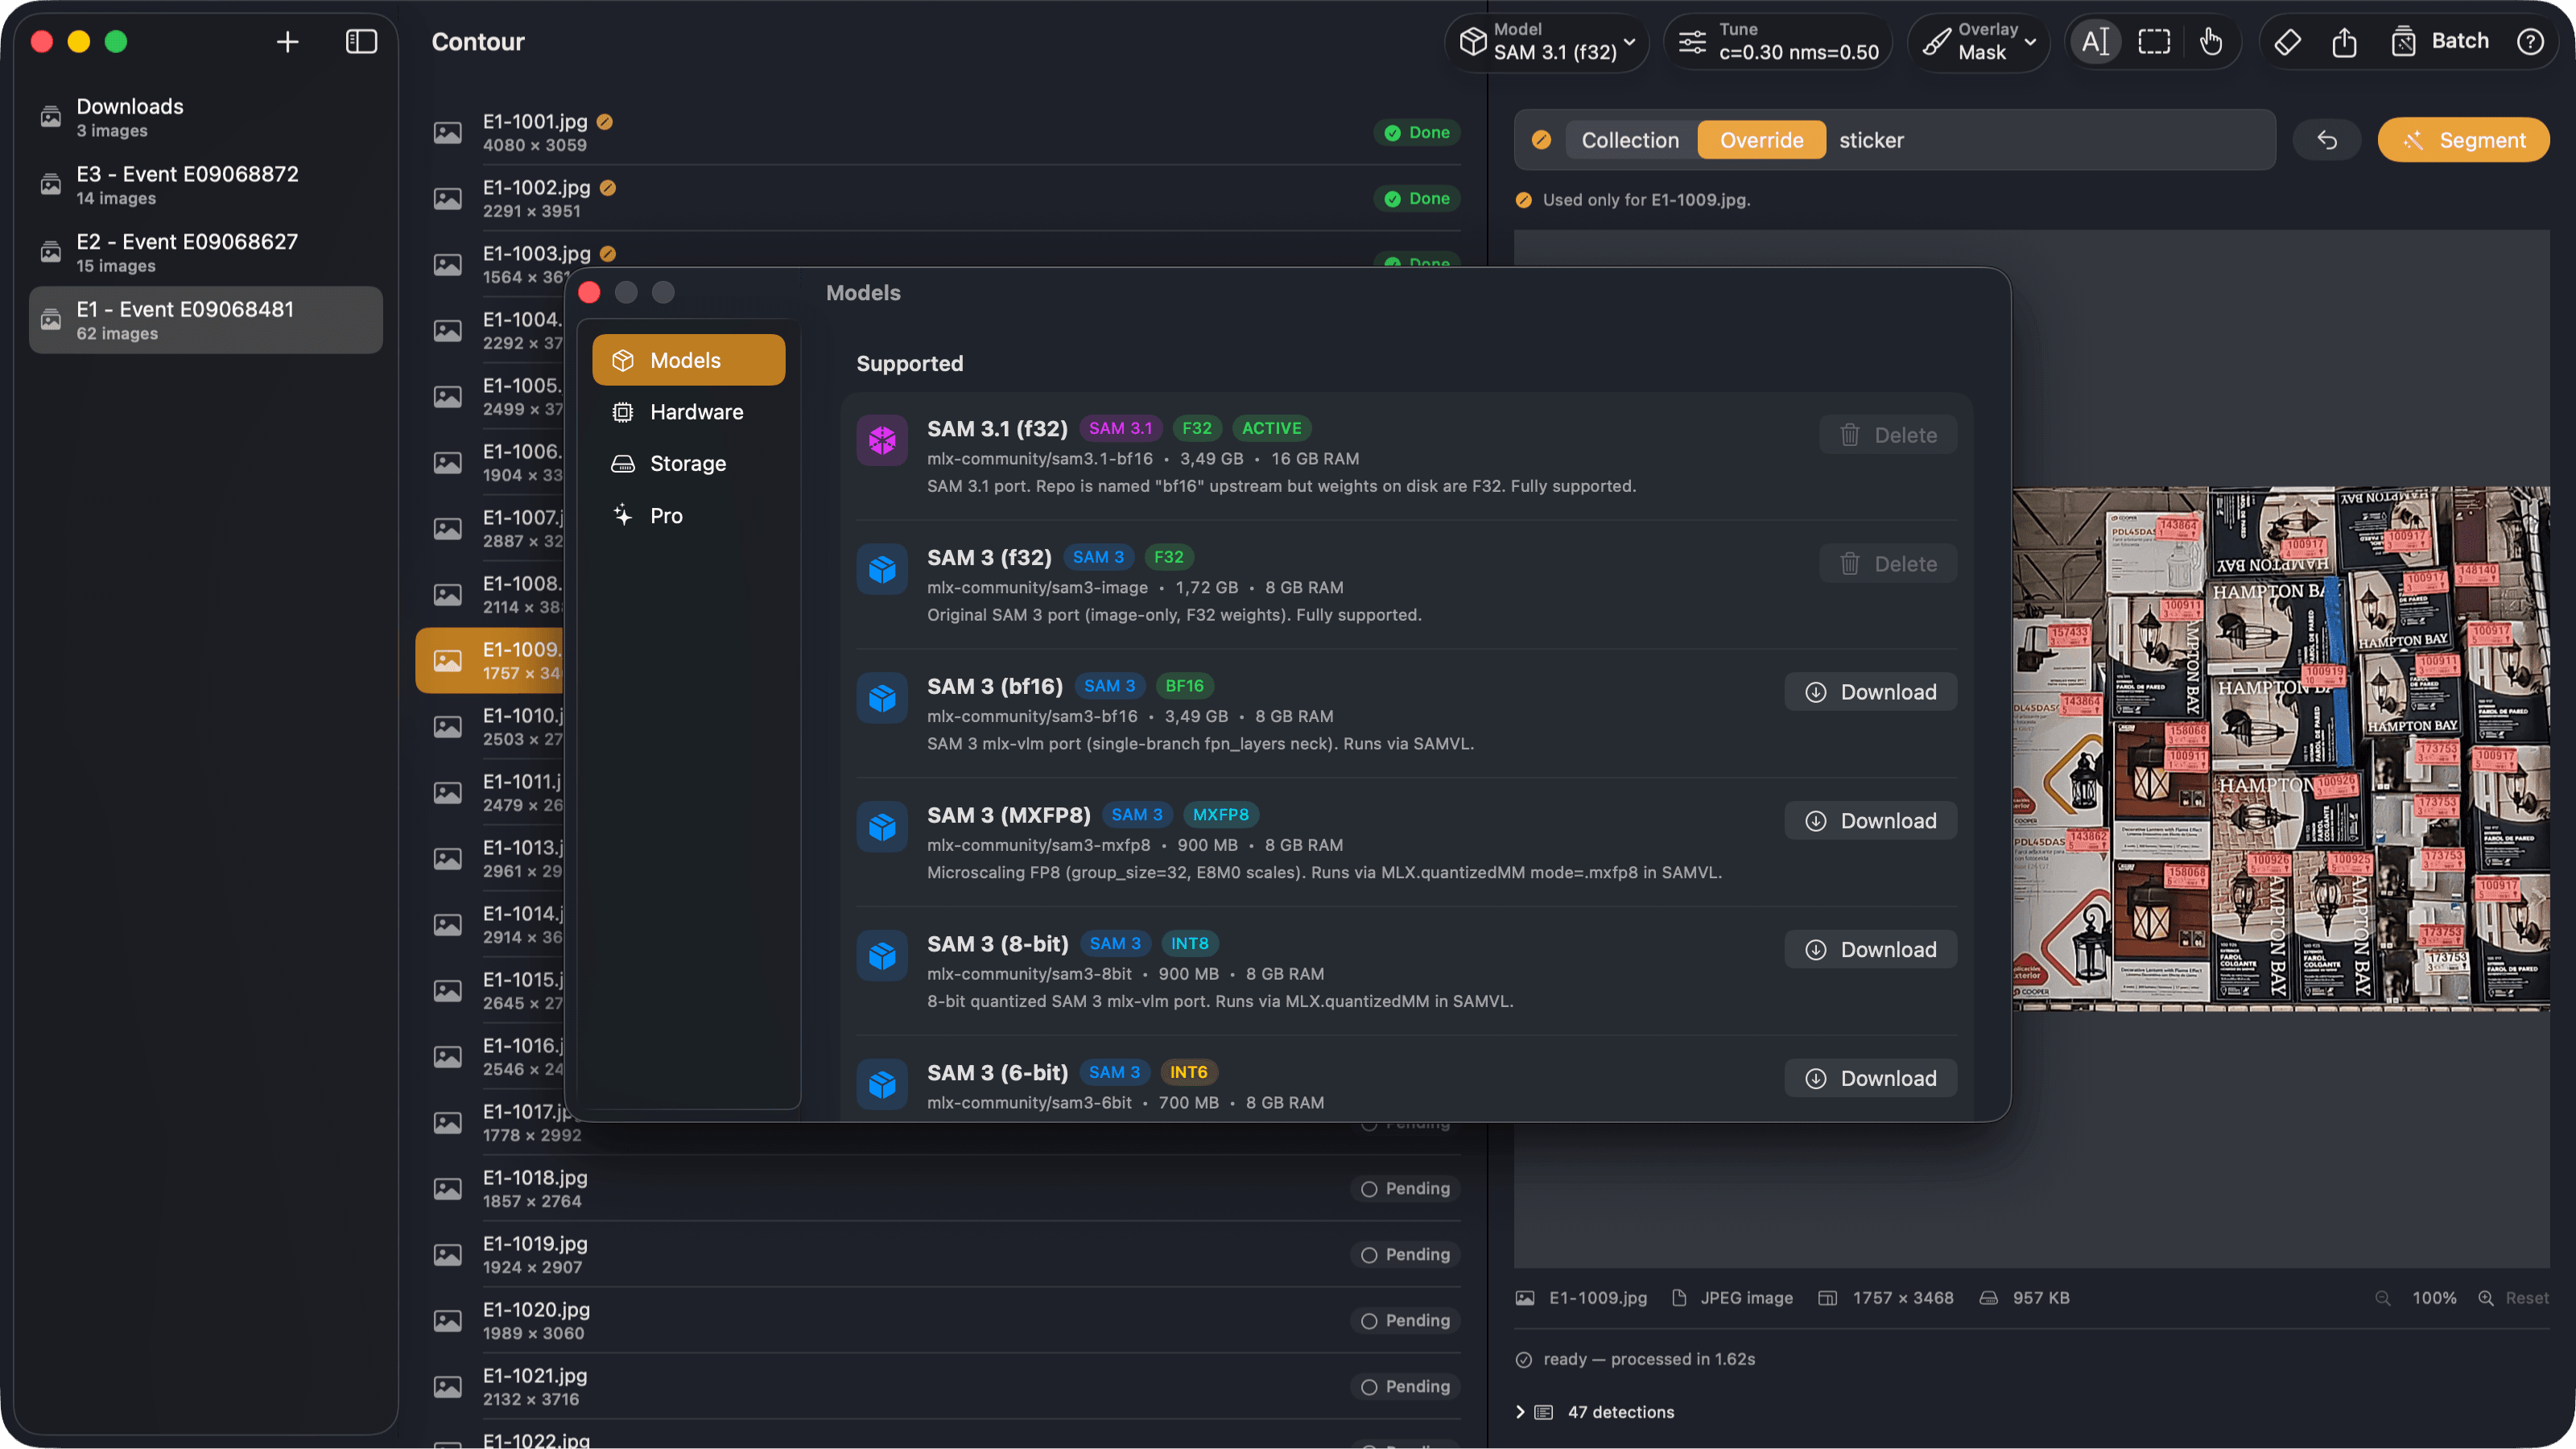2576x1449 pixels.
Task: Click the SAM 3 (bf16) cube icon
Action: click(882, 698)
